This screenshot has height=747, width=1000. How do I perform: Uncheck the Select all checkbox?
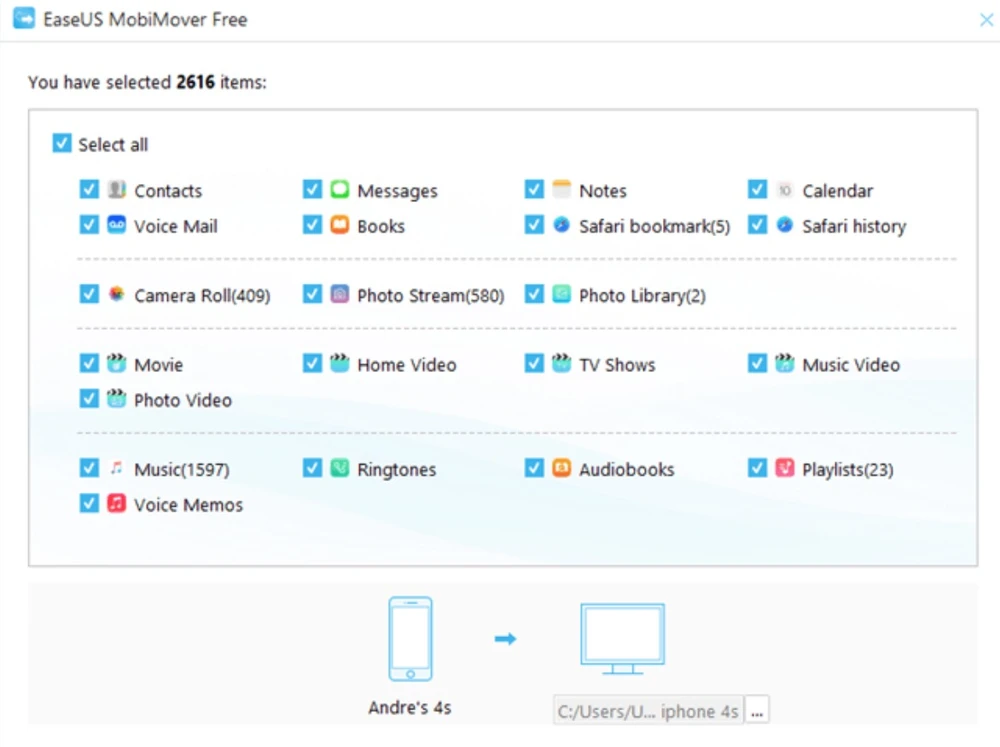62,144
